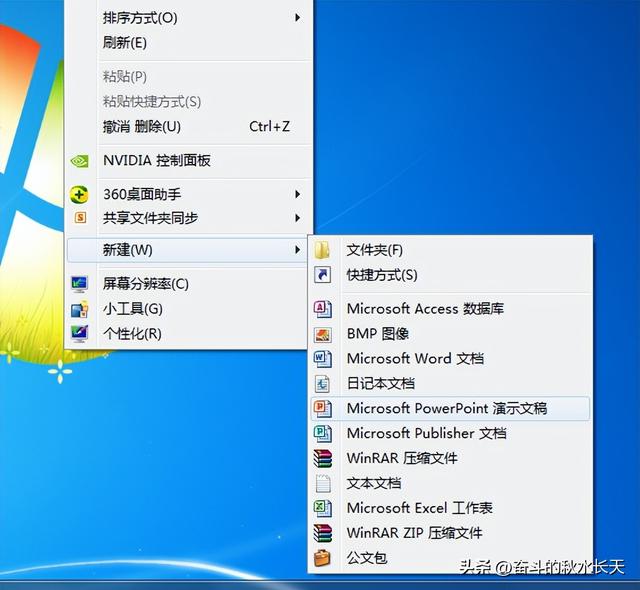Viewport: 640px width, 590px height.
Task: Click the Microsoft Excel worksheet icon
Action: [x=322, y=508]
